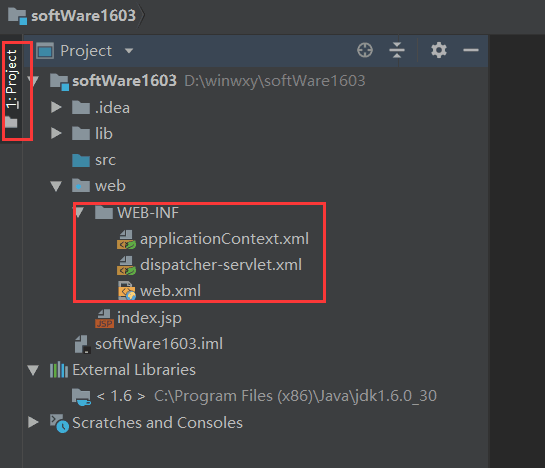Expand the lib folder arrow
Screen dimensions: 545x468
56,133
